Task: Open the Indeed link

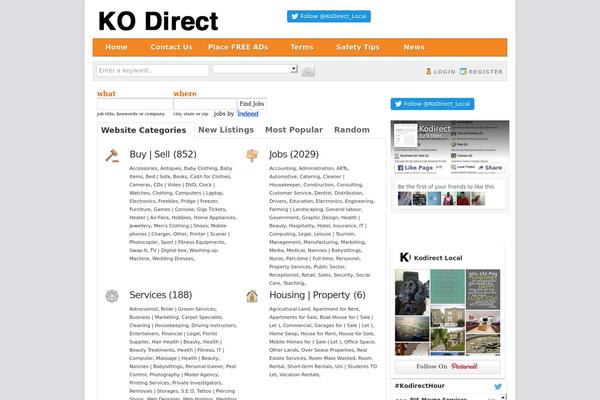Action: click(248, 114)
